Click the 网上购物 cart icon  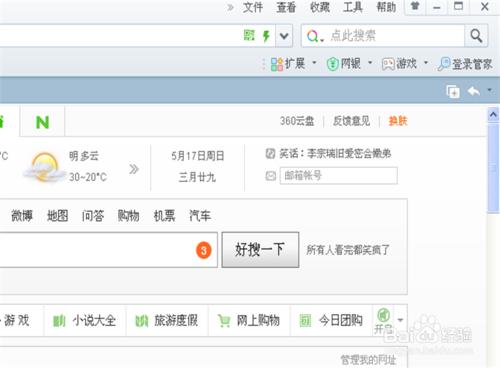point(224,321)
